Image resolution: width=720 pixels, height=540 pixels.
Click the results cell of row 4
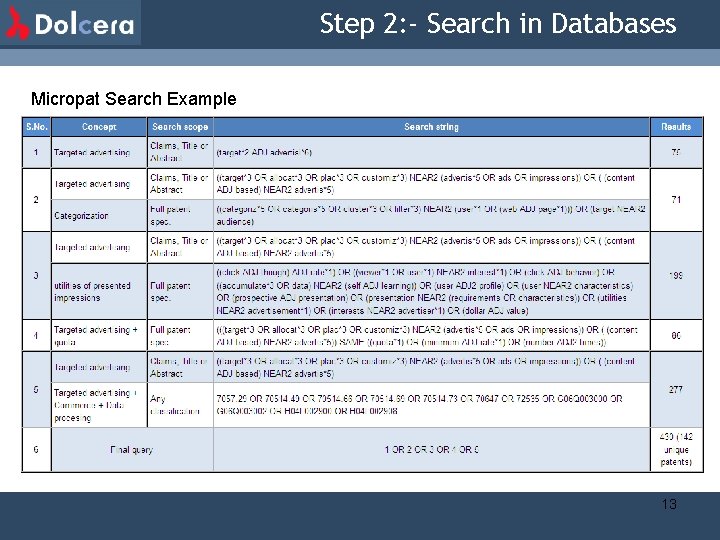[x=676, y=336]
